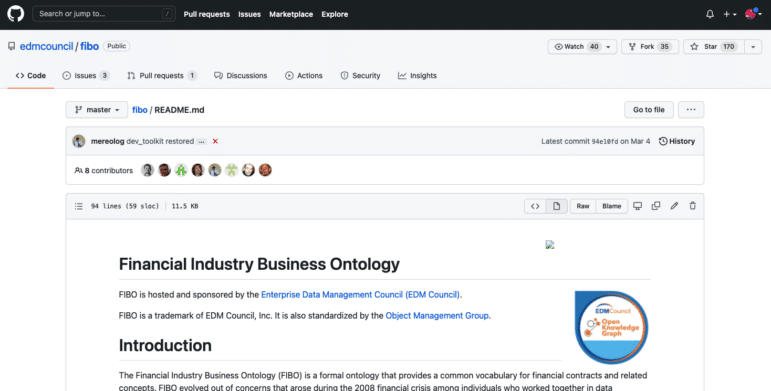Go to Marketplace
This screenshot has height=391, width=771.
tap(291, 14)
